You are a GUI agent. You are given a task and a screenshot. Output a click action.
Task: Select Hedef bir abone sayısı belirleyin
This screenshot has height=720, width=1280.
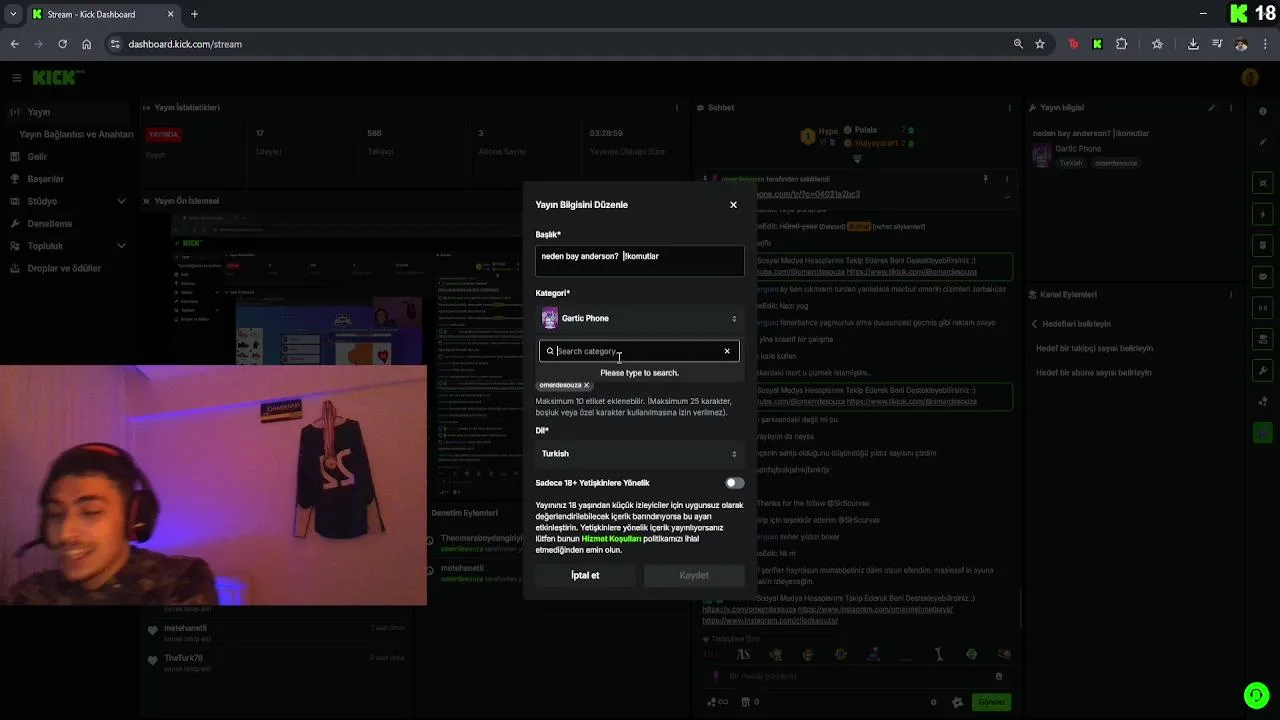(x=1093, y=372)
